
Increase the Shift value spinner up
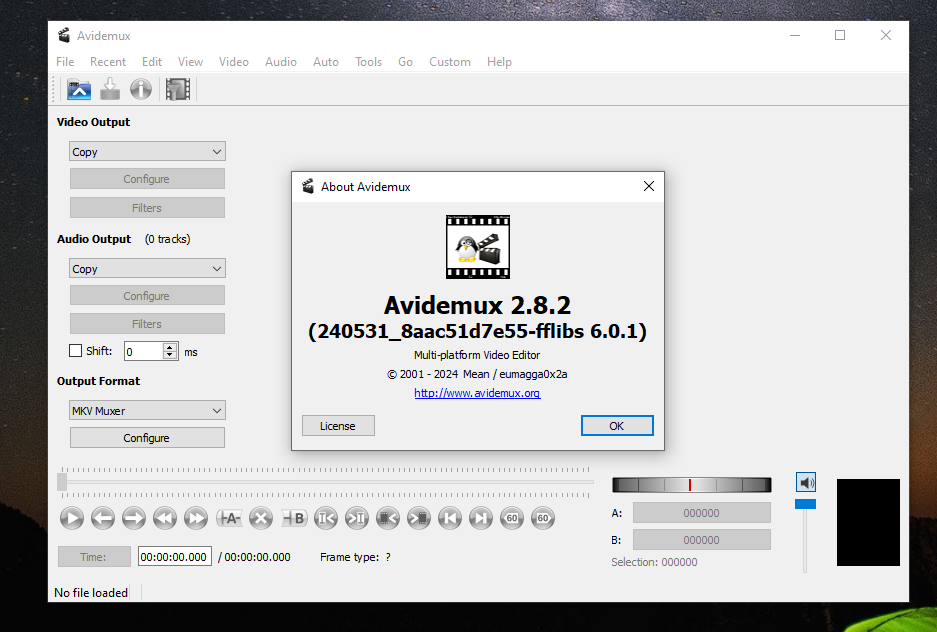pyautogui.click(x=170, y=347)
